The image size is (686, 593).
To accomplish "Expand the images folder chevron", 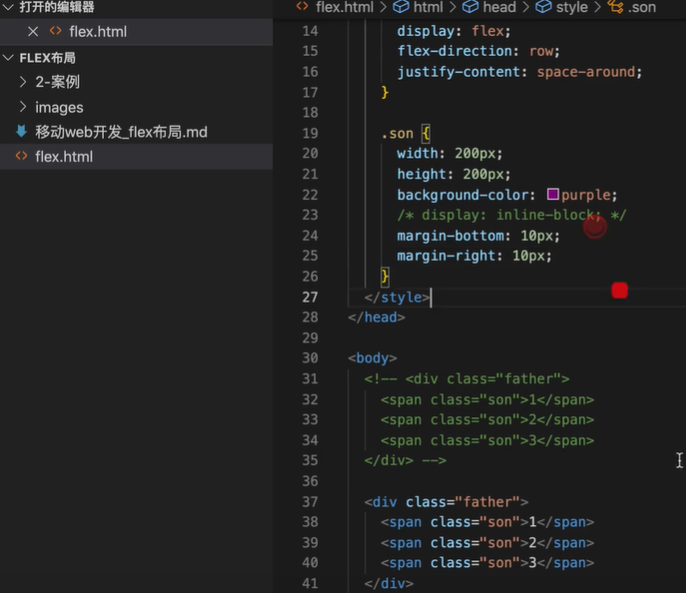I will coord(23,107).
